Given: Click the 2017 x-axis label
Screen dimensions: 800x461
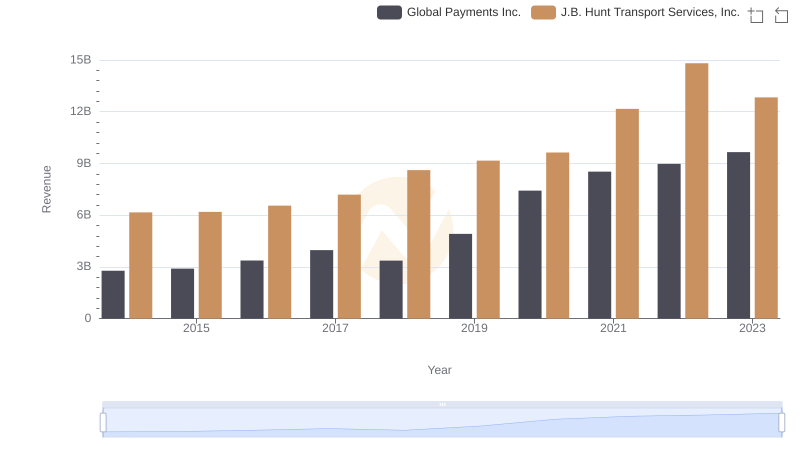Looking at the screenshot, I should pyautogui.click(x=335, y=328).
